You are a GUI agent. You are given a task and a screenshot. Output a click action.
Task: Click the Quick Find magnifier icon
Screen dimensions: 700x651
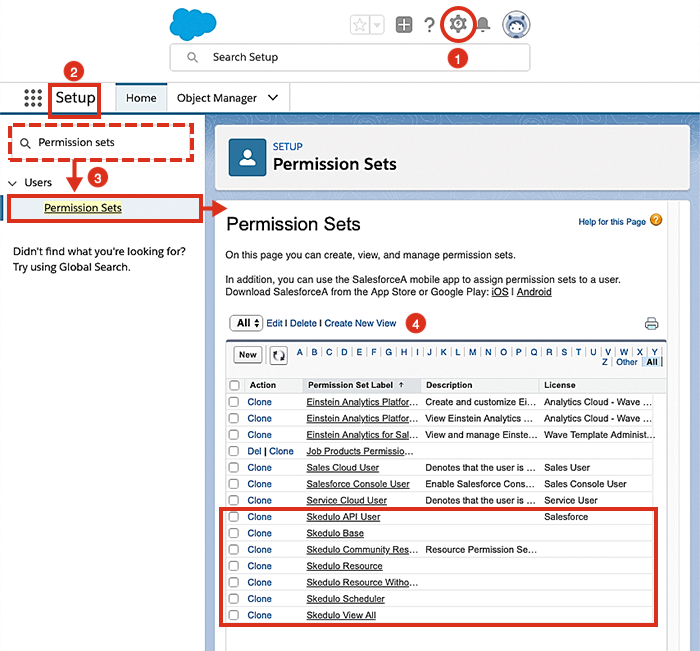[25, 143]
